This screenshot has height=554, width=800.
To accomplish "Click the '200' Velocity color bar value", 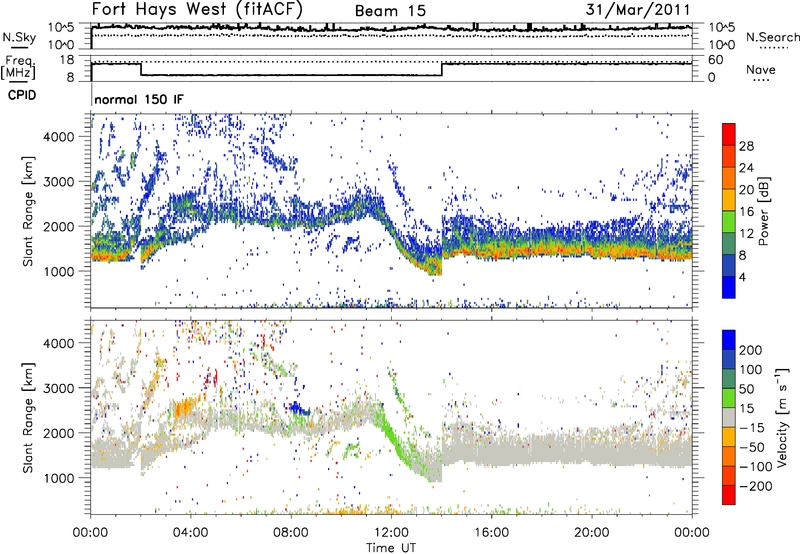I will click(751, 350).
